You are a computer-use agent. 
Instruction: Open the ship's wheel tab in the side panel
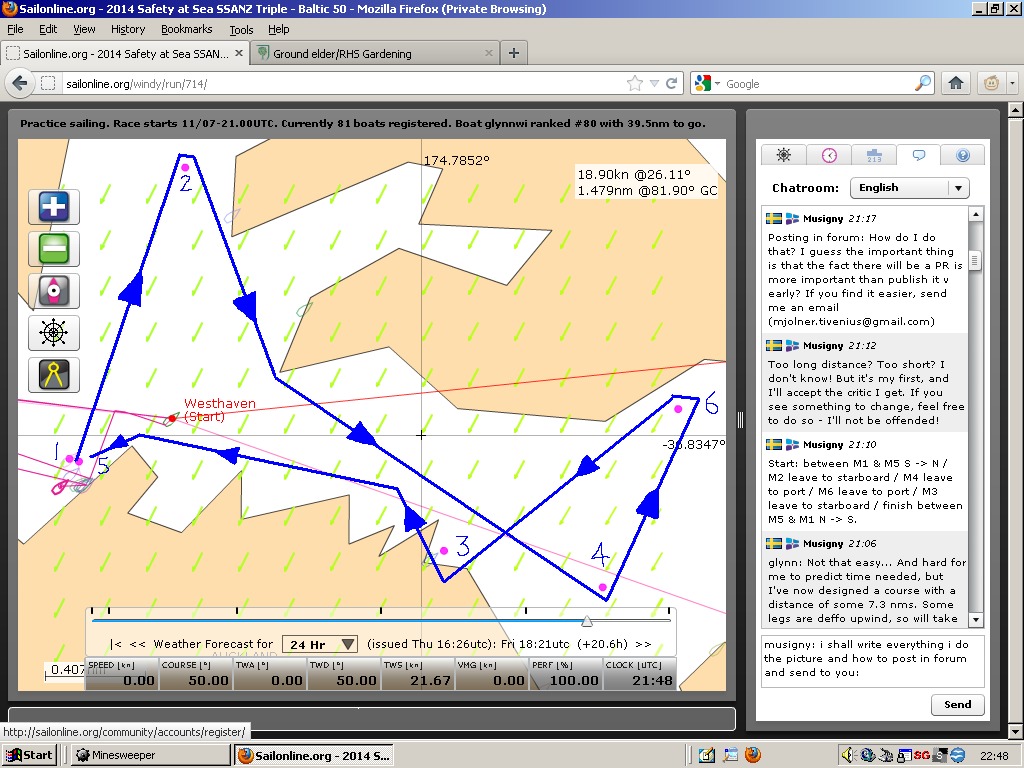(x=784, y=155)
